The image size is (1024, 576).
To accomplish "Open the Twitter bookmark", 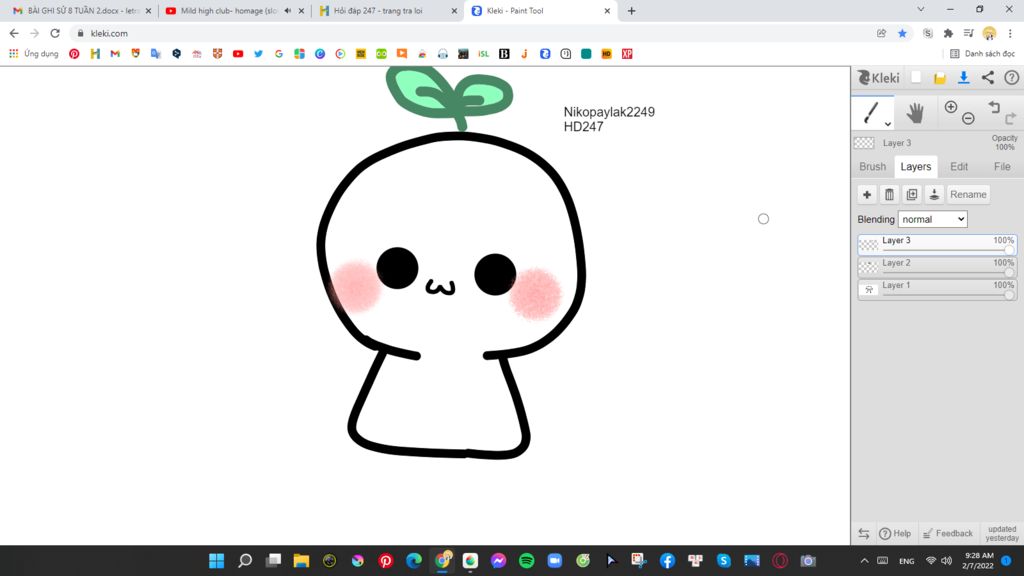I will click(259, 54).
